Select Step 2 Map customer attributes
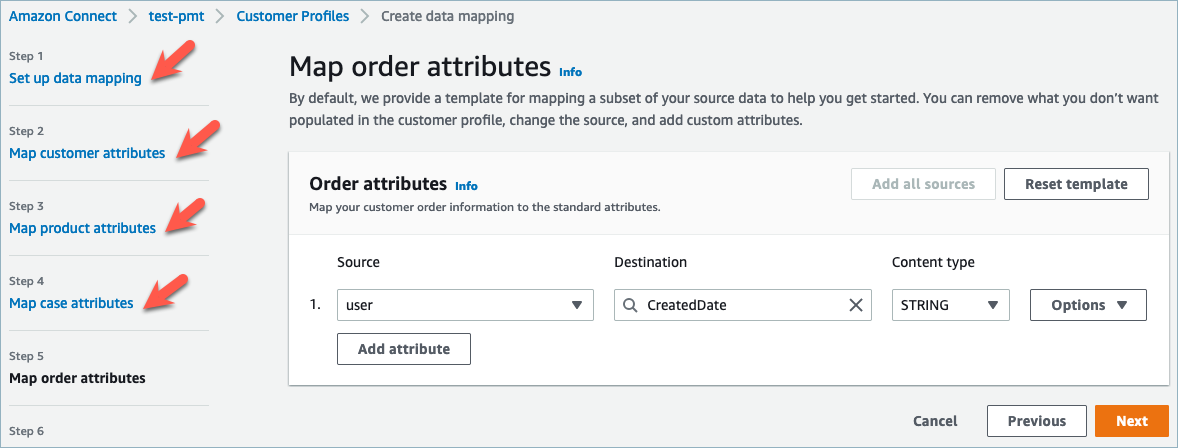Viewport: 1178px width, 448px height. (x=87, y=153)
